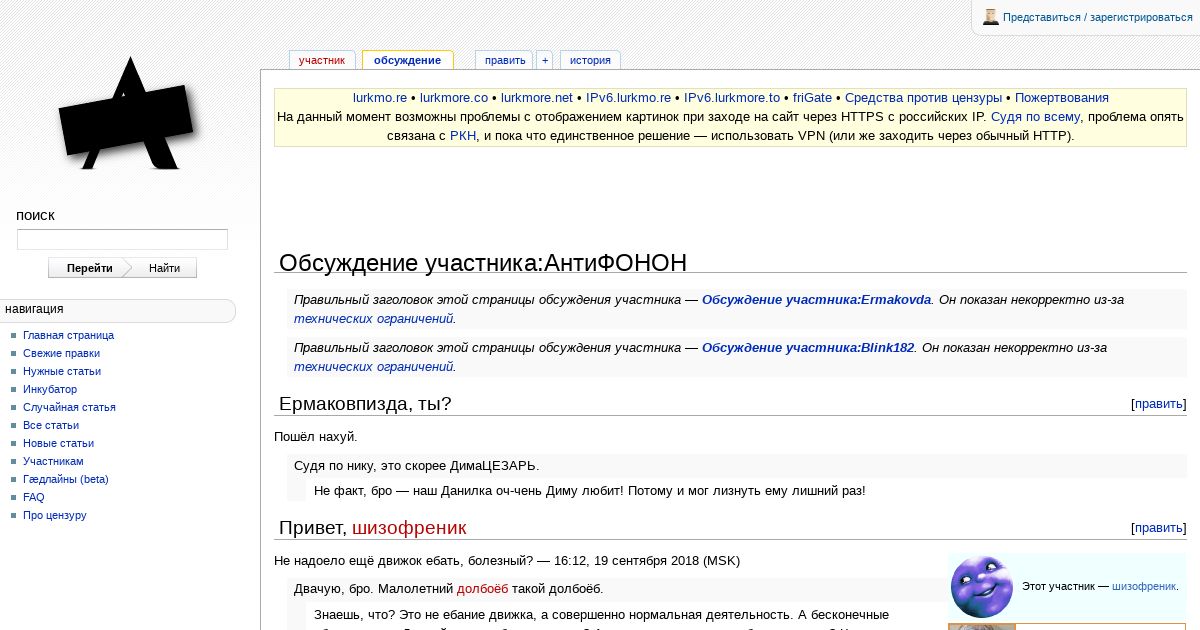This screenshot has height=630, width=1200.
Task: Open the 'Пожертвования' link
Action: tap(1062, 98)
